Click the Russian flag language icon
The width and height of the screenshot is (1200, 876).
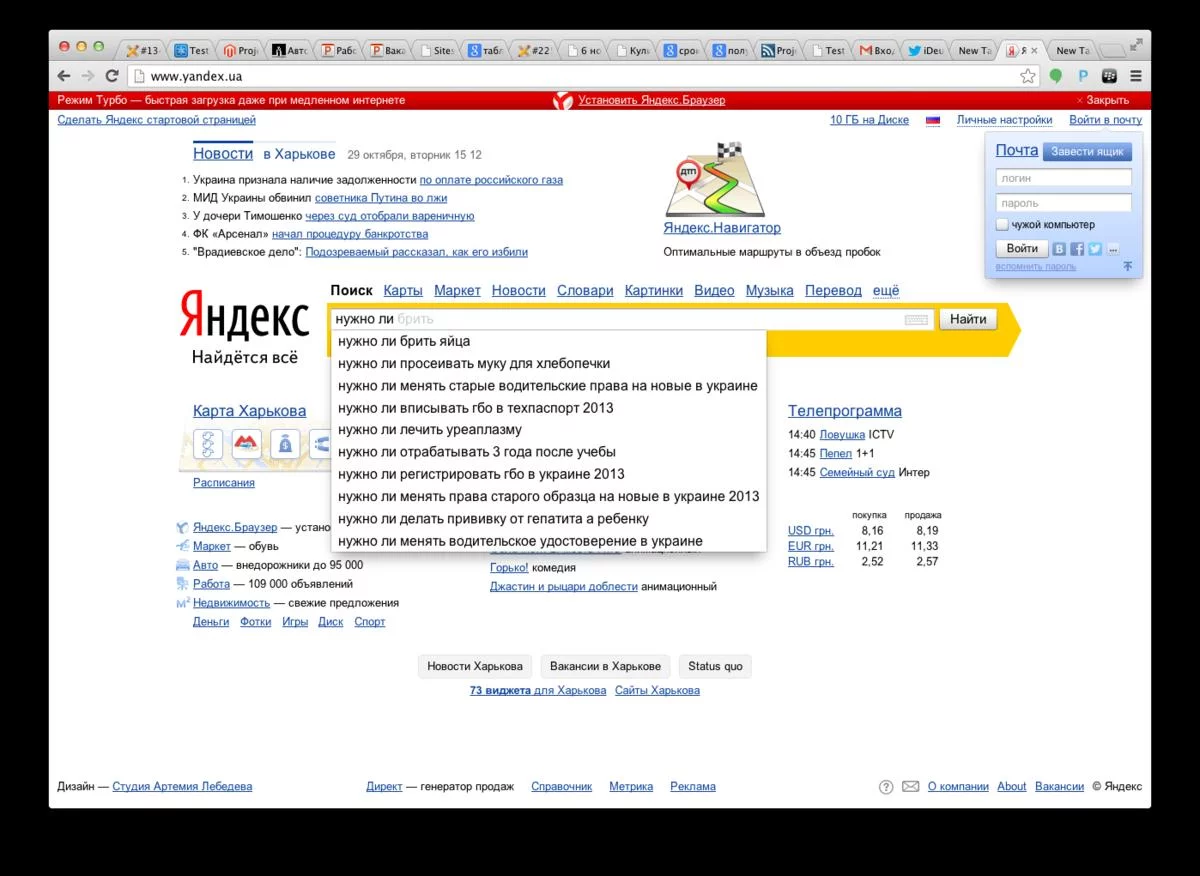(x=933, y=120)
